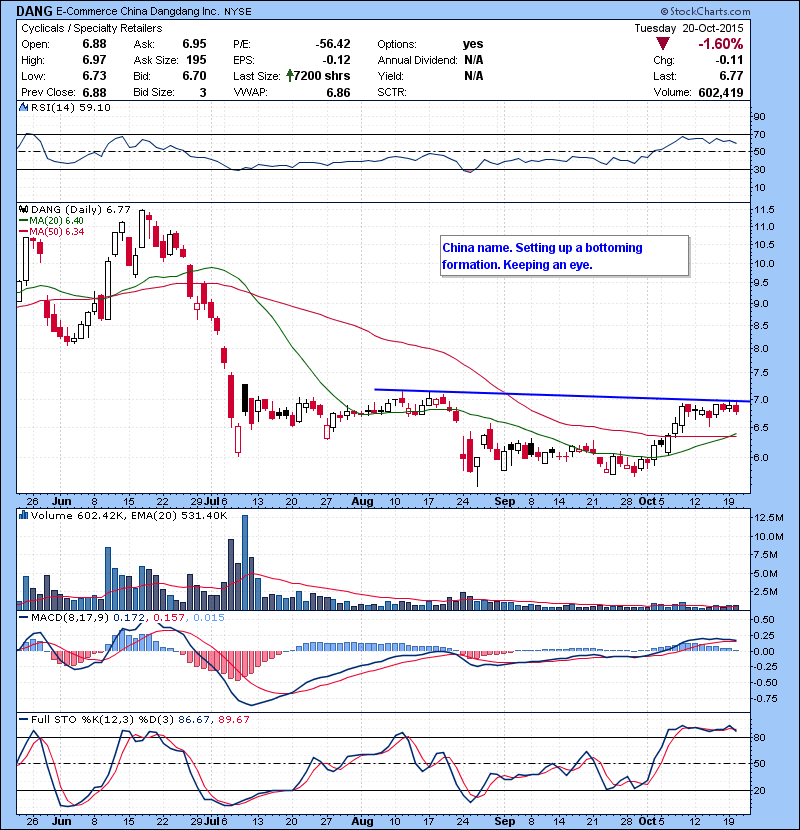Click the date Tuesday 20-Oct-2015
The width and height of the screenshot is (800, 830).
[689, 28]
